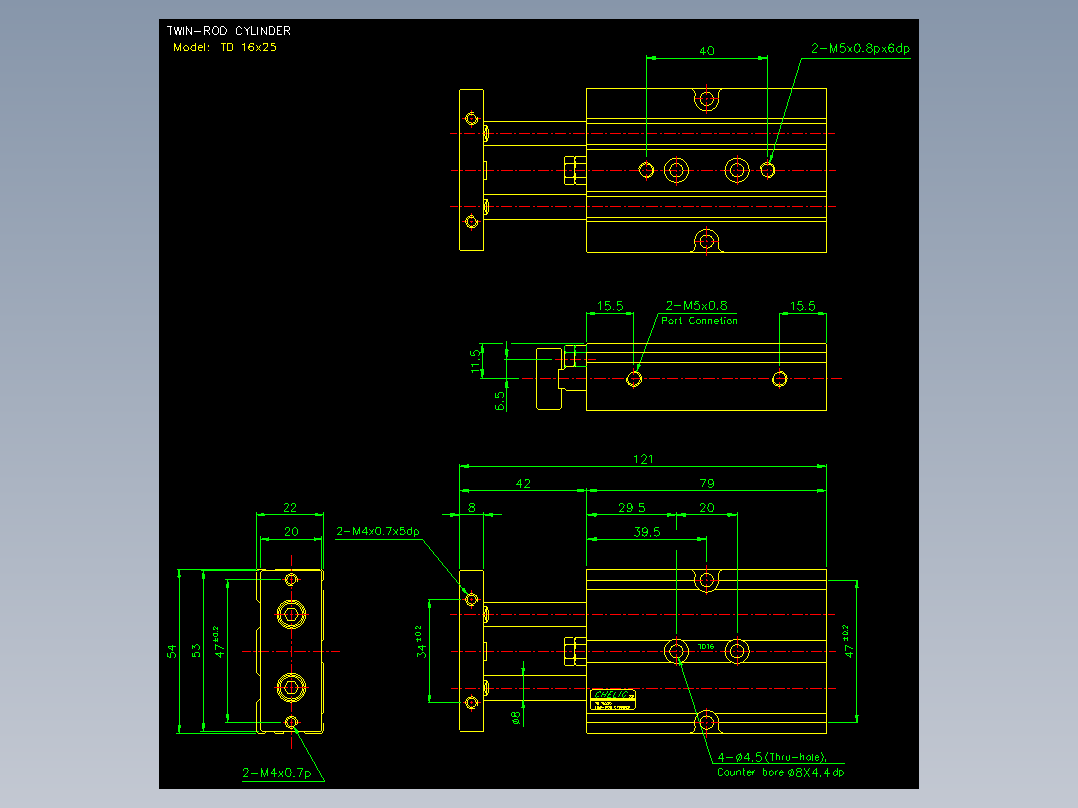Click the "79" body length dimension
The image size is (1078, 808).
click(x=707, y=483)
